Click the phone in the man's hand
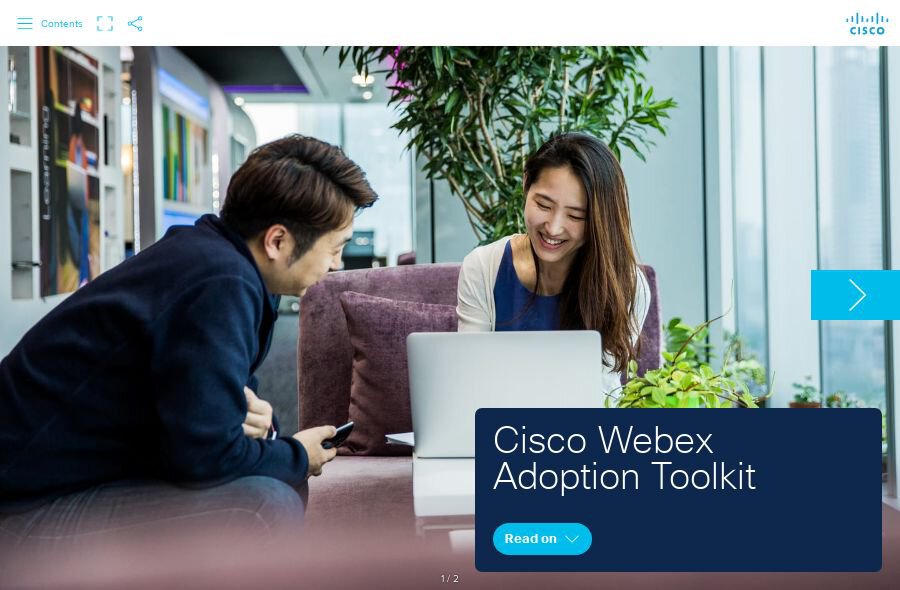This screenshot has height=590, width=900. pos(338,434)
